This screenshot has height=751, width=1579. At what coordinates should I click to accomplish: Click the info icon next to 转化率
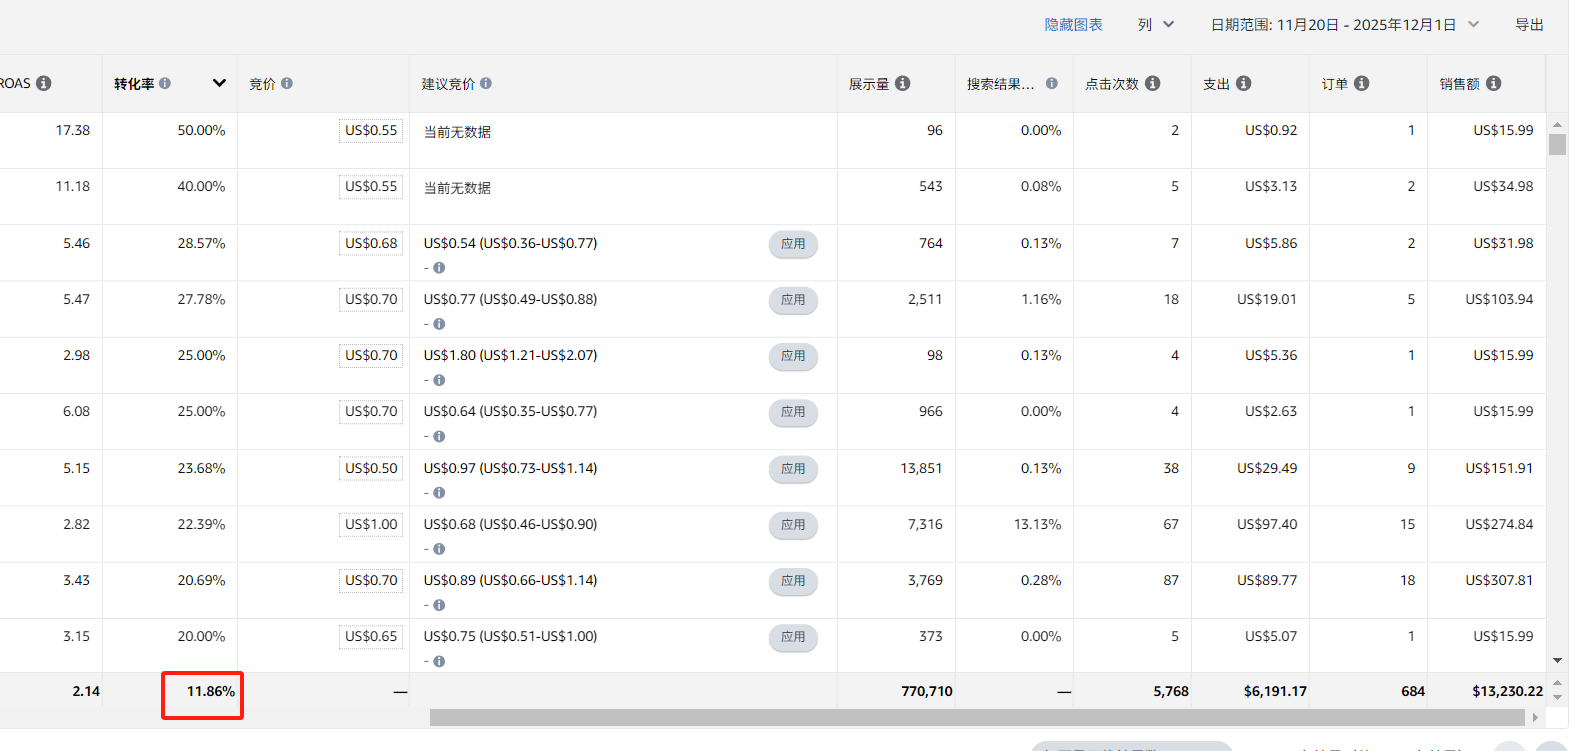click(x=165, y=84)
